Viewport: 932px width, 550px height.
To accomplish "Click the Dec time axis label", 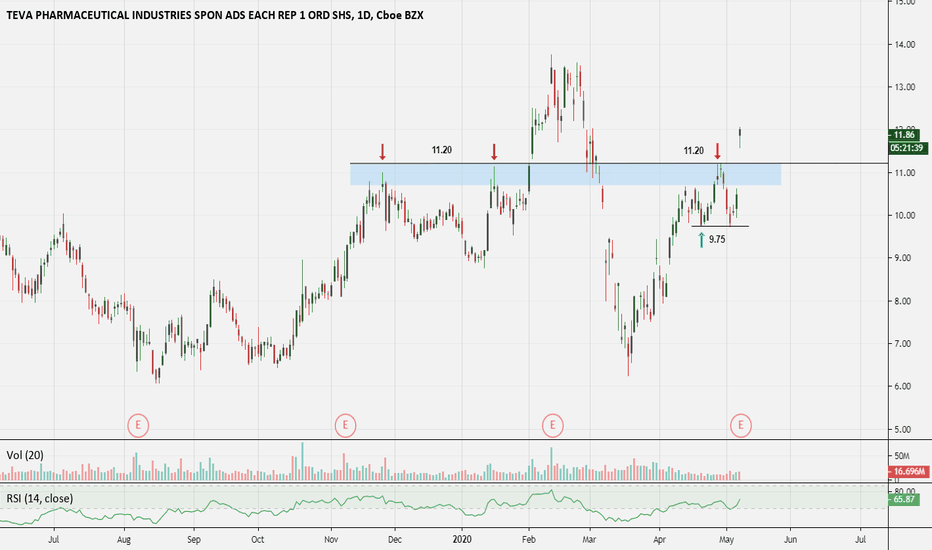I will (395, 540).
